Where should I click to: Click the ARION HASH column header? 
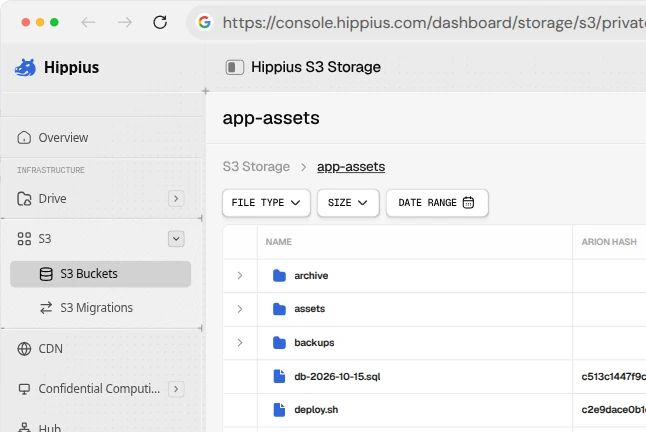[x=609, y=242]
